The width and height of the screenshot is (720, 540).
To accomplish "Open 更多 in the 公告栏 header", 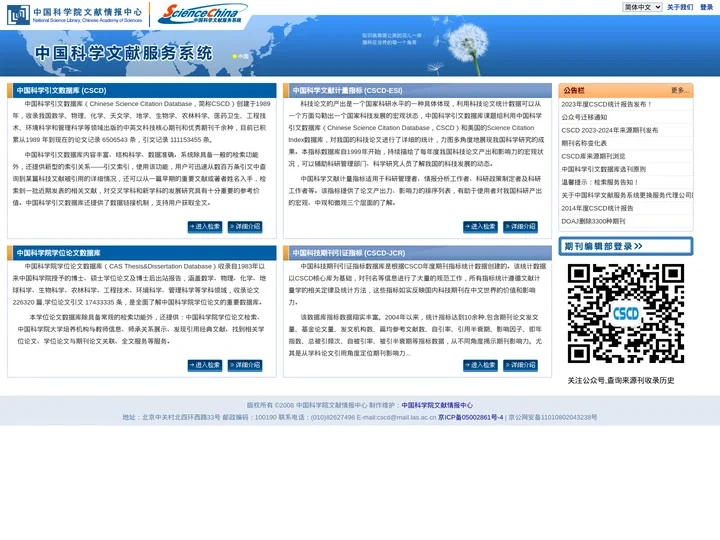I will pos(680,90).
